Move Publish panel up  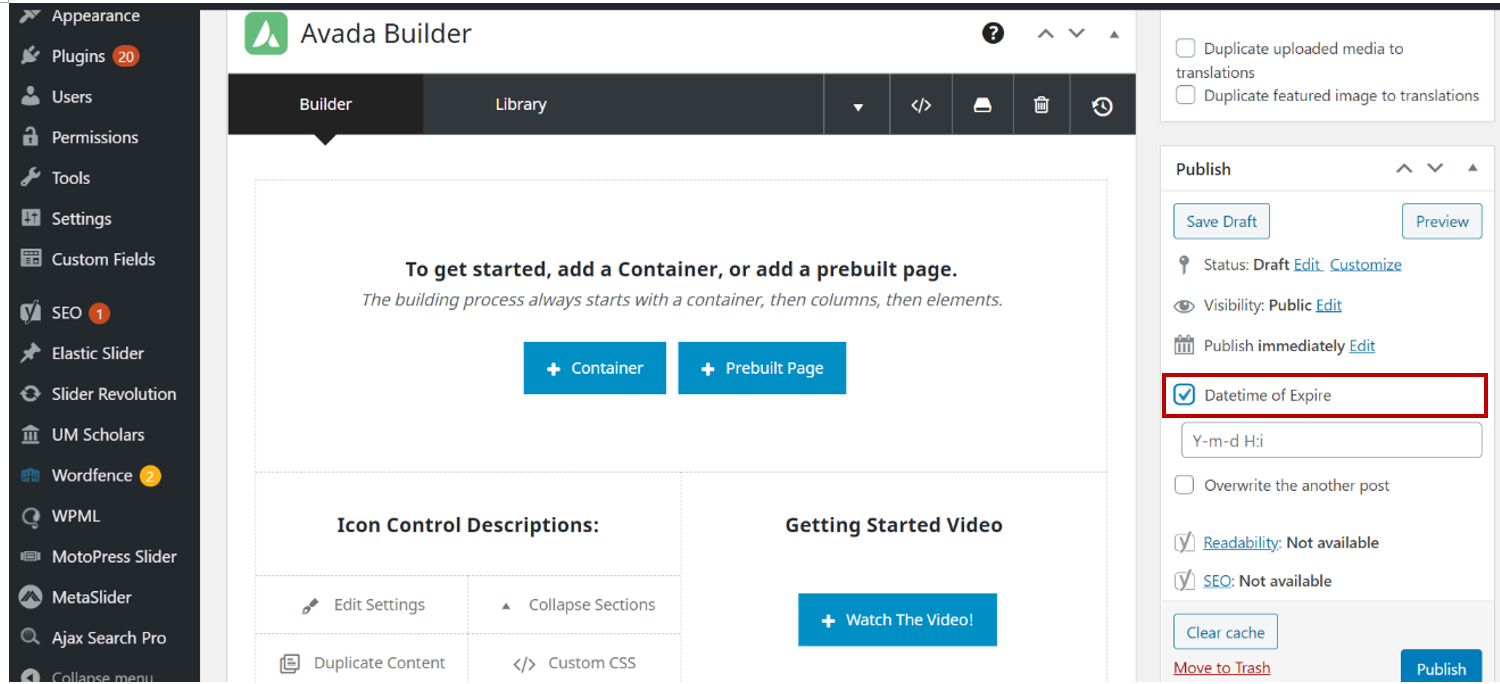pos(1405,168)
